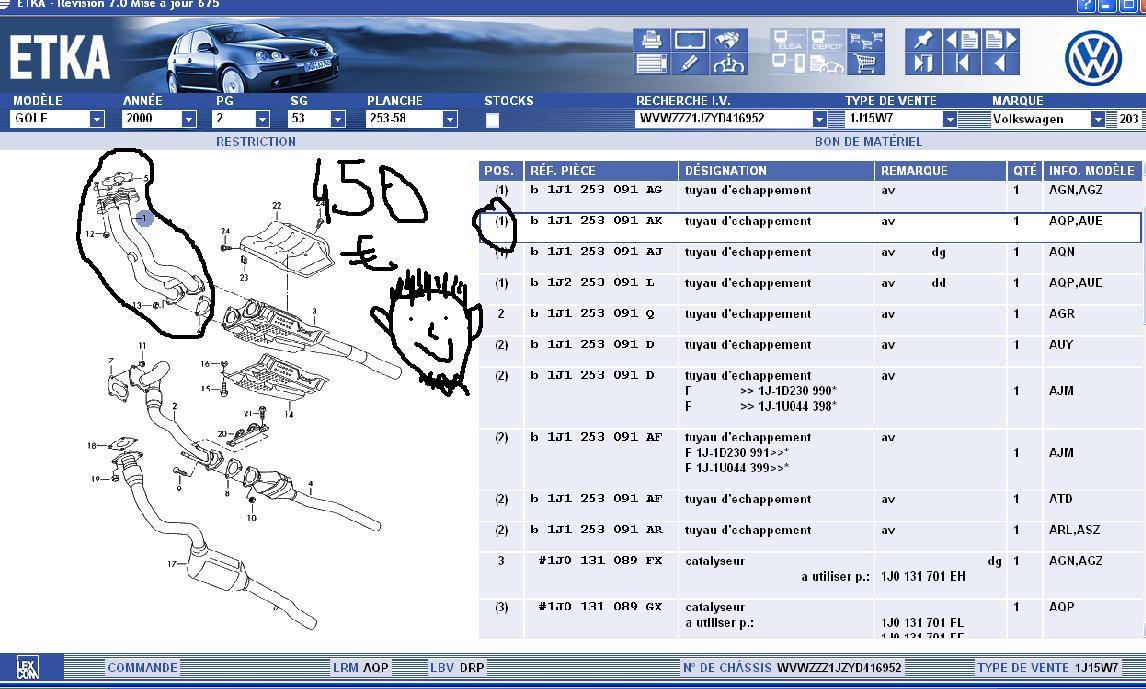1146x689 pixels.
Task: Open the single shopping cart icon
Action: (x=866, y=64)
